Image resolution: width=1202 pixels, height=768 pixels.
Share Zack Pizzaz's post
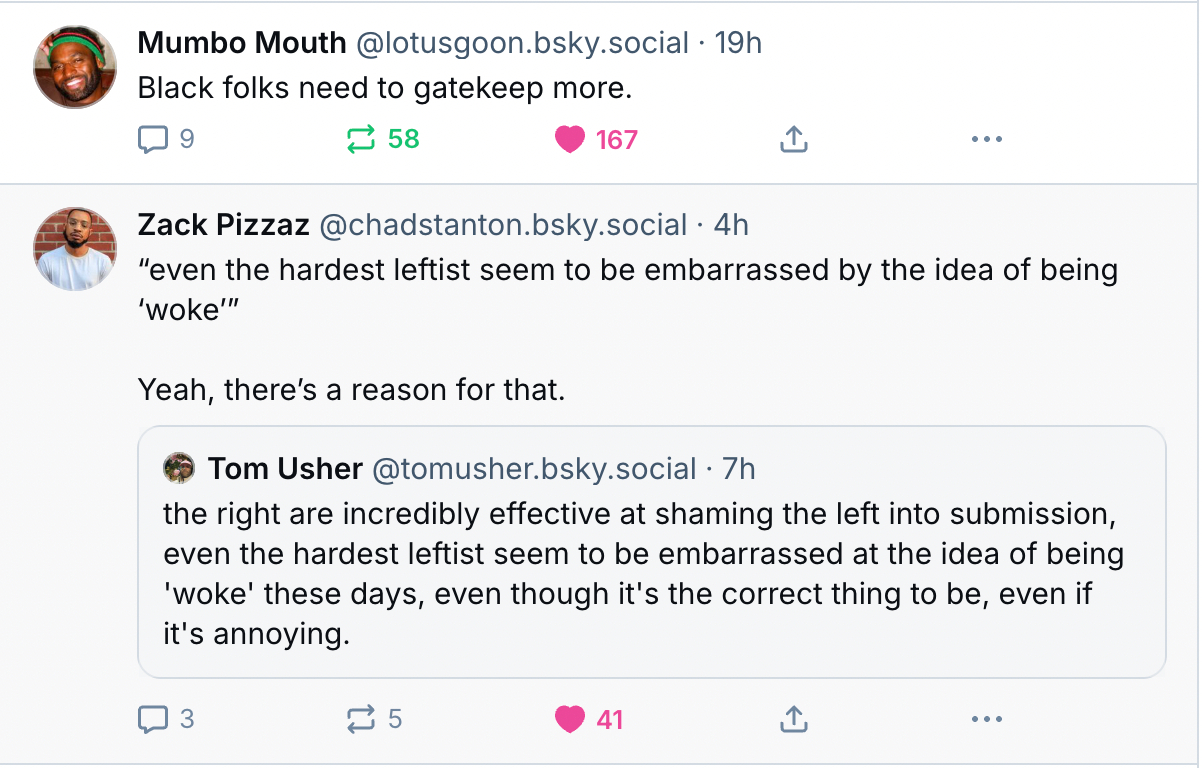click(x=793, y=718)
